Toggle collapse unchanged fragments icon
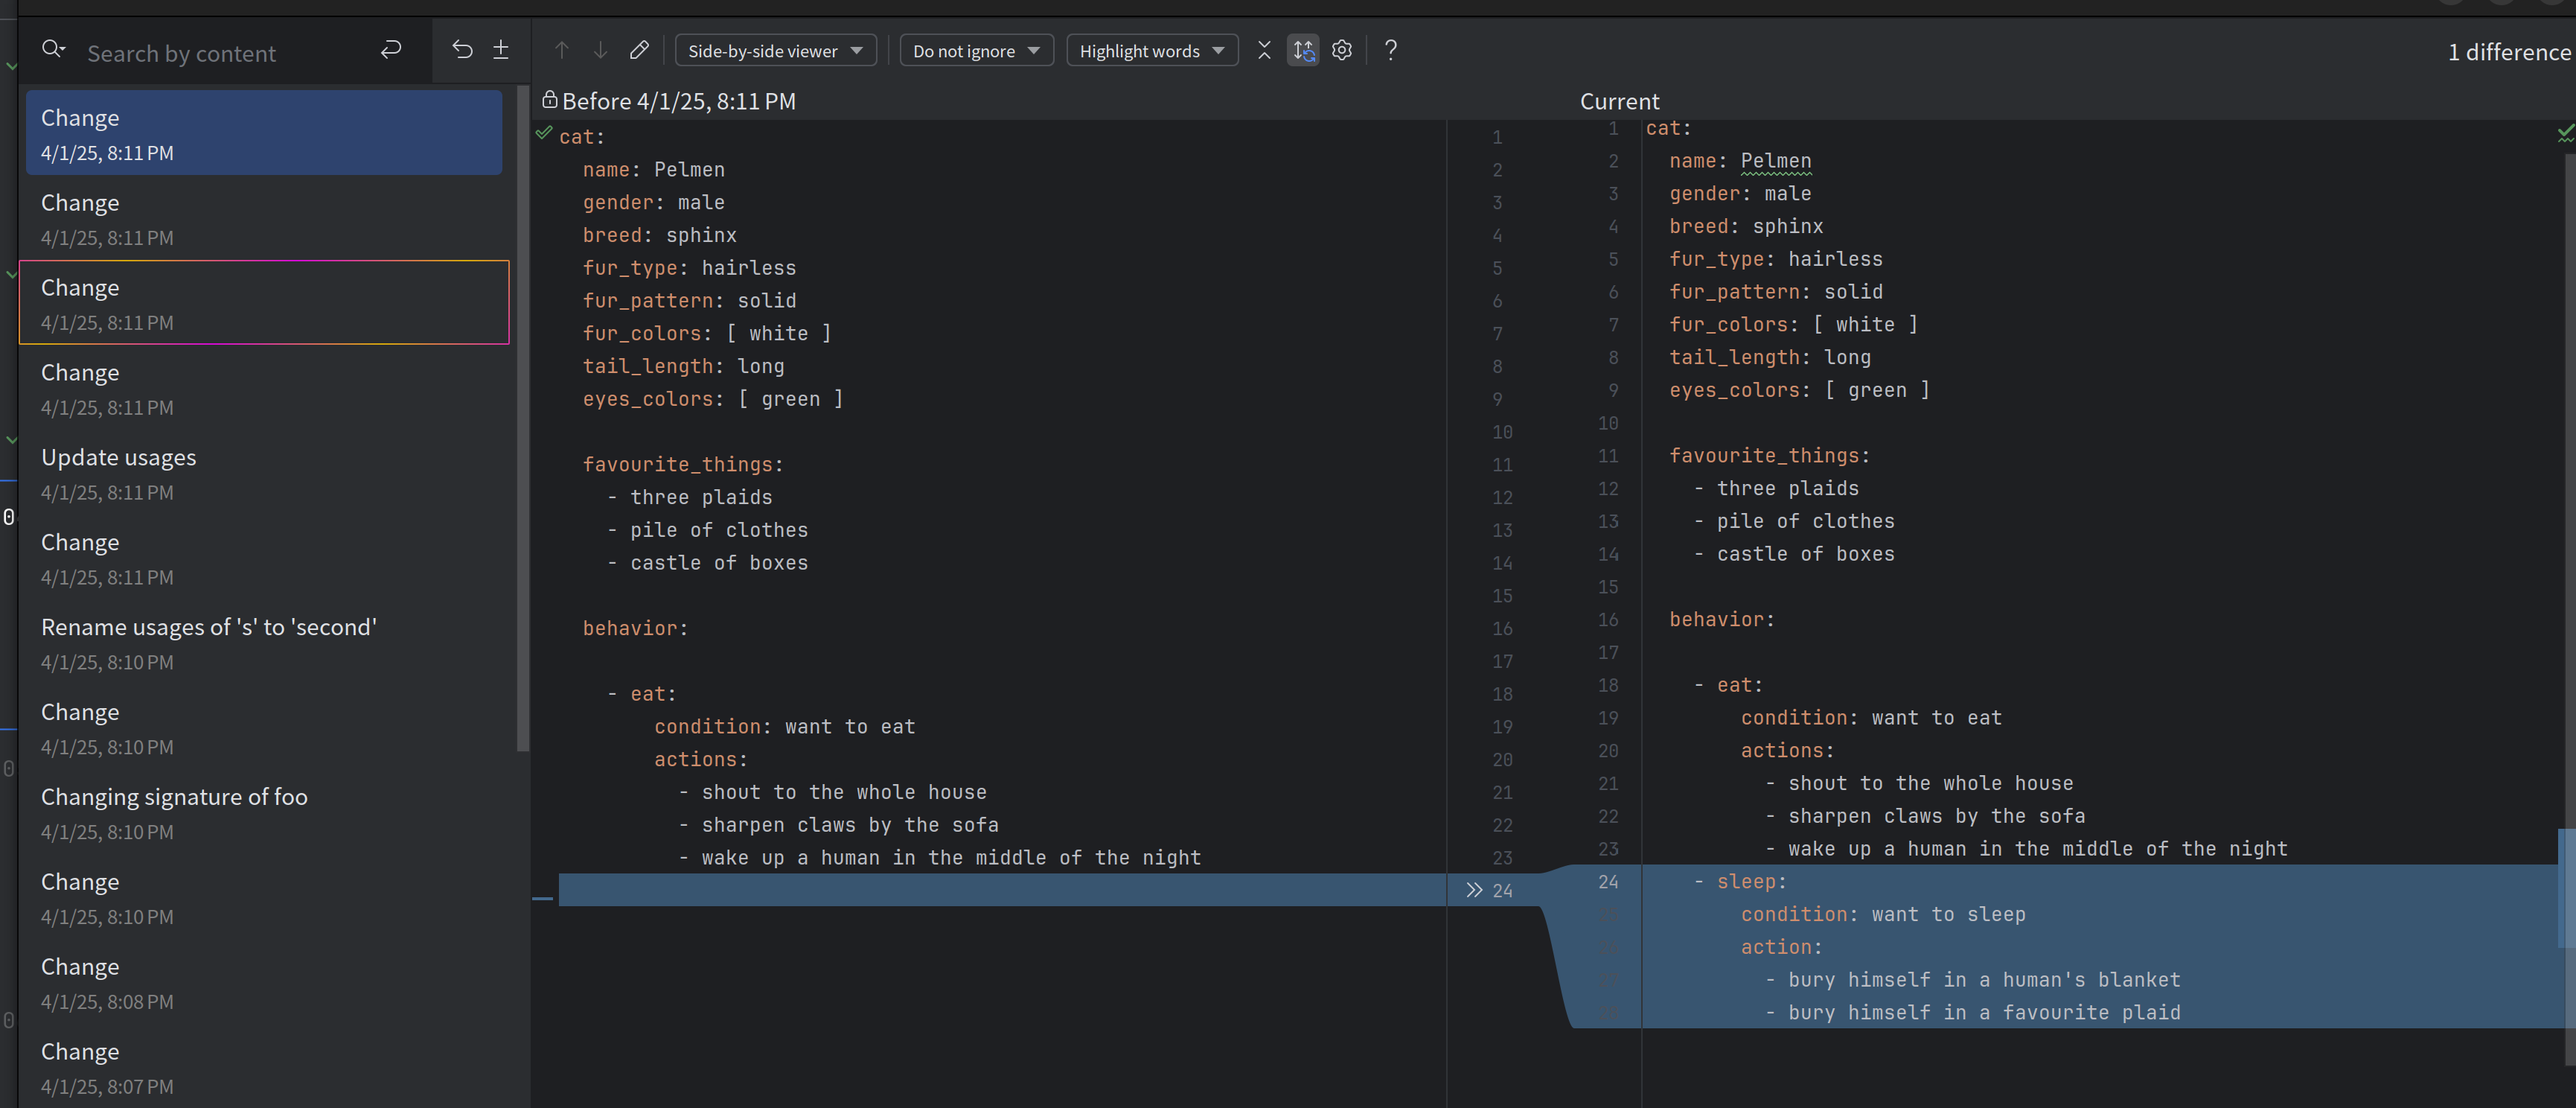Image resolution: width=2576 pixels, height=1108 pixels. [1264, 50]
